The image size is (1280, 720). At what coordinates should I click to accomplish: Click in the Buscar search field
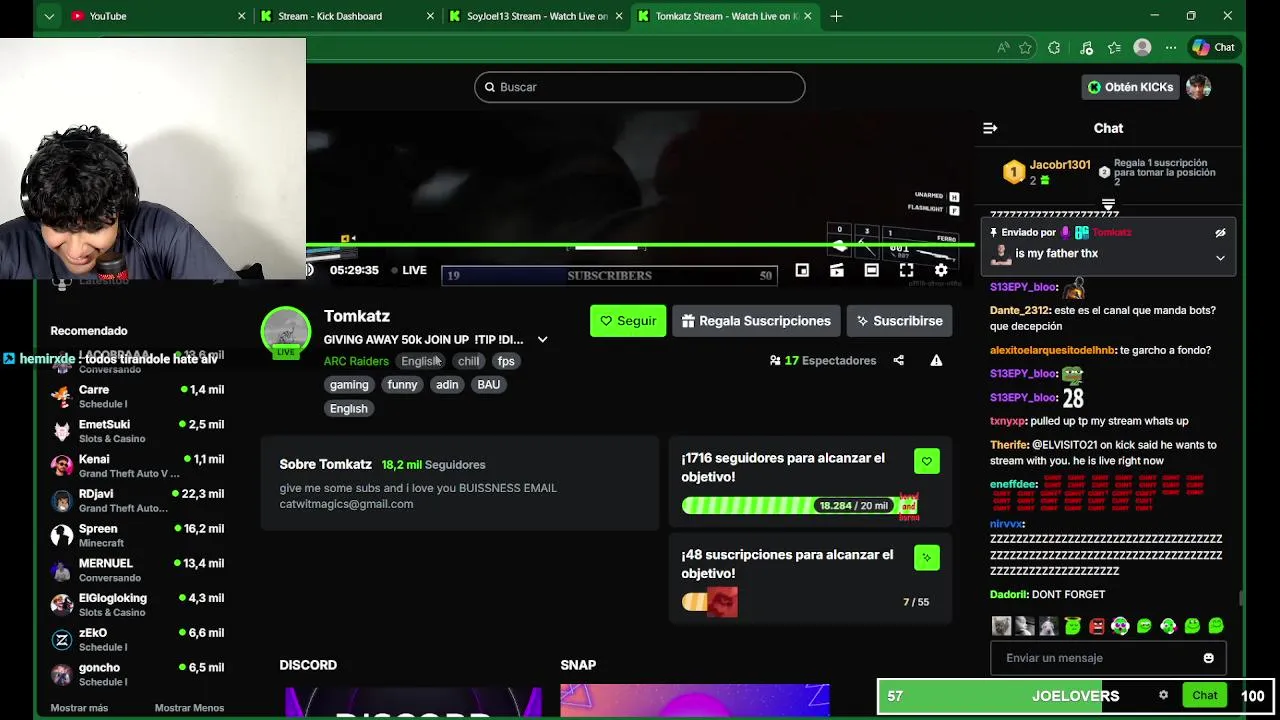click(640, 87)
